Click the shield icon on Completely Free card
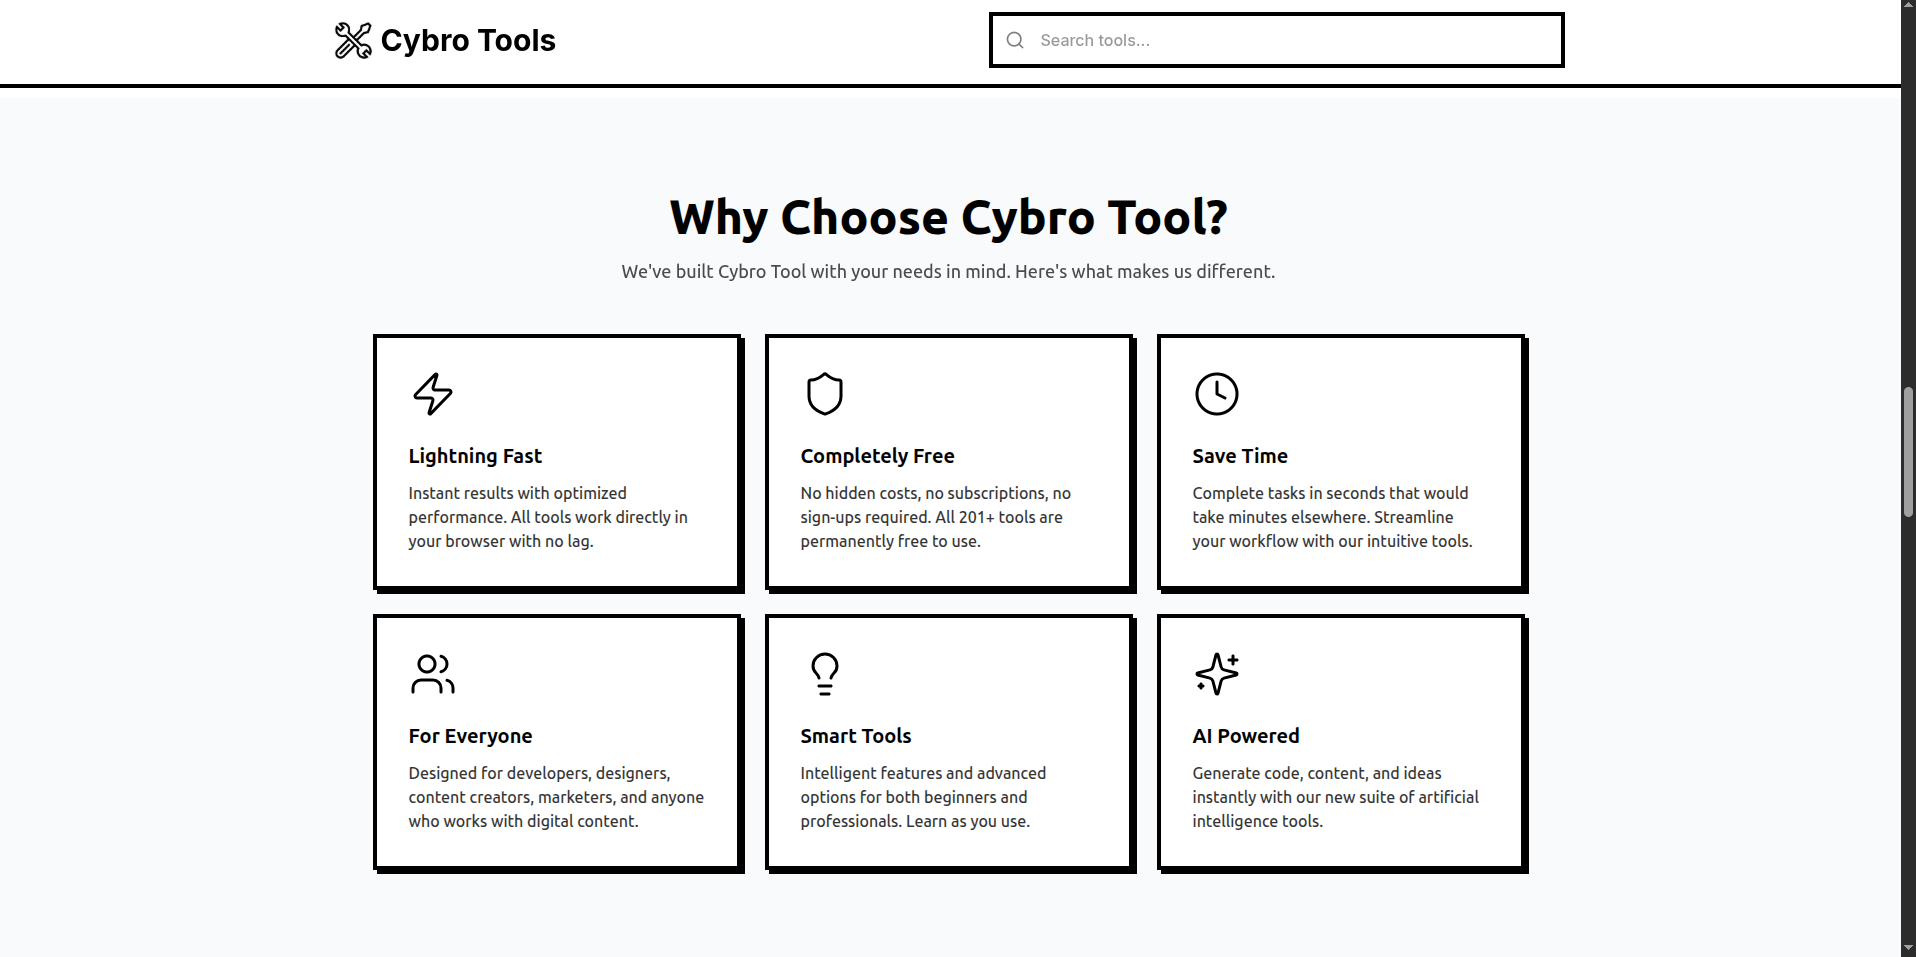The width and height of the screenshot is (1916, 957). pyautogui.click(x=824, y=393)
